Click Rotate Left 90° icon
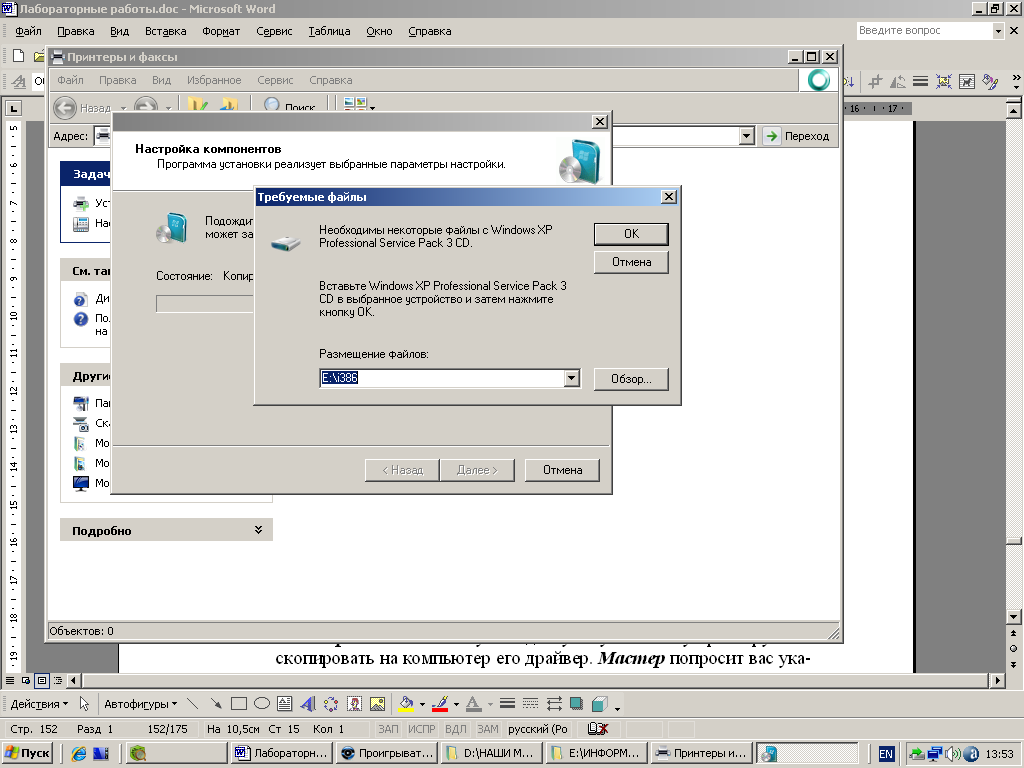This screenshot has height=768, width=1024. tap(898, 82)
